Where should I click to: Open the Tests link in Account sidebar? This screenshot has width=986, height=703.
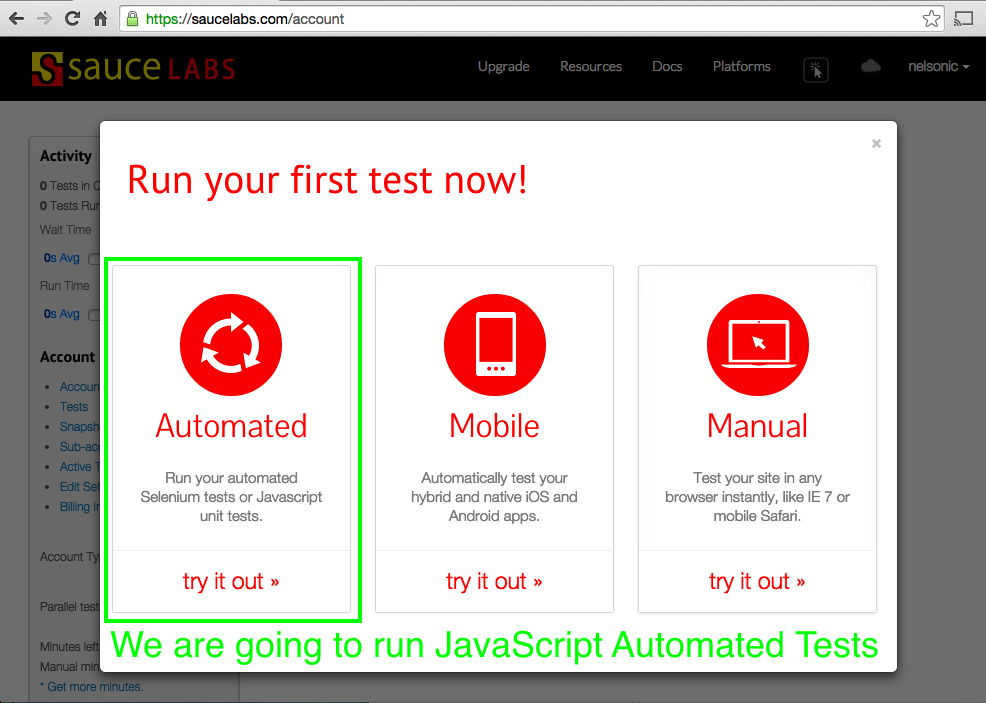74,407
